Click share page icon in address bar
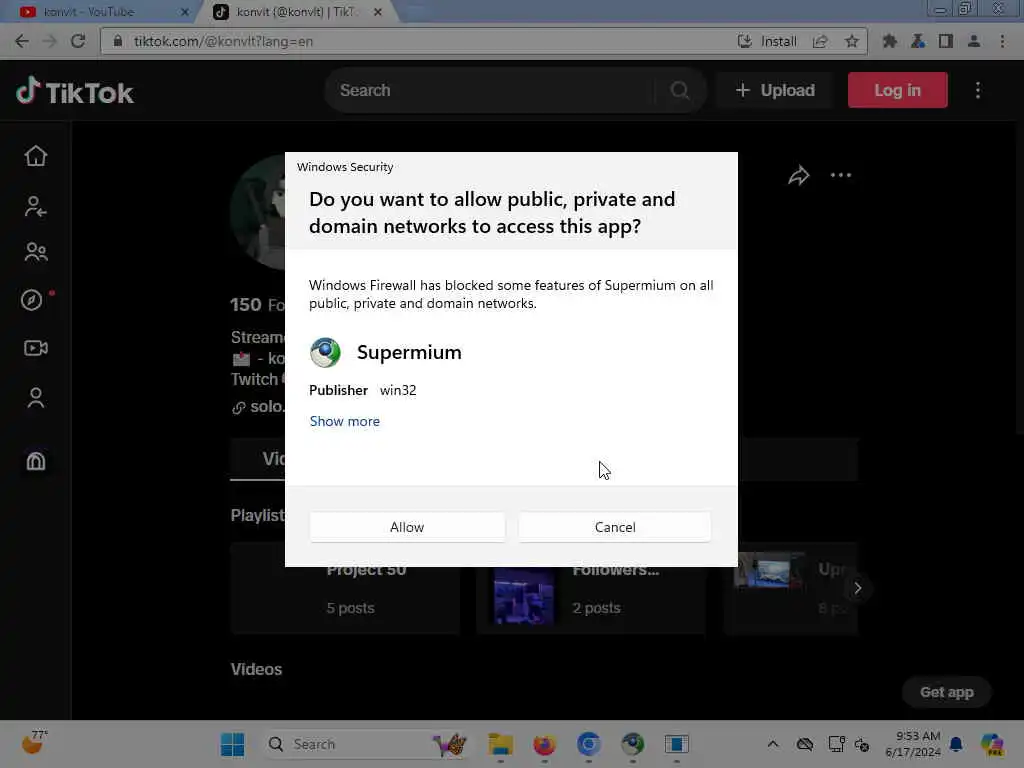Screen dimensions: 1024x768 tap(820, 41)
